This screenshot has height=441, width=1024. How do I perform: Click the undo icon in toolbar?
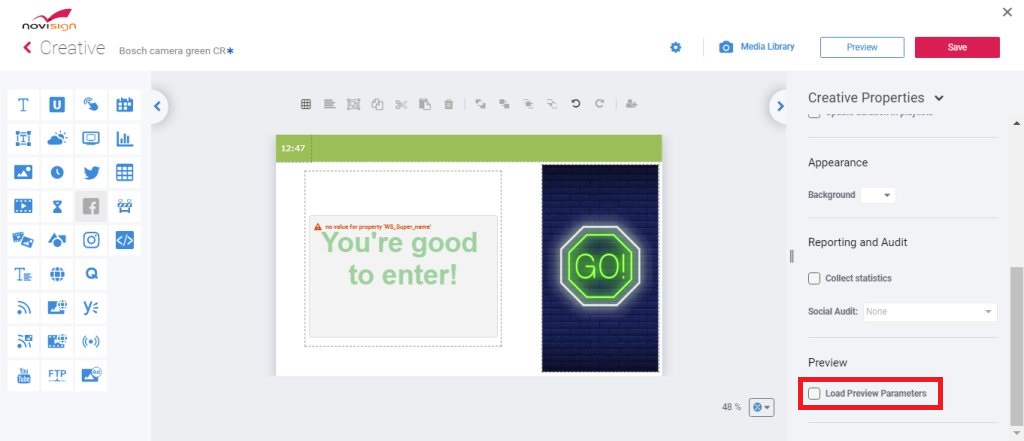(x=575, y=103)
